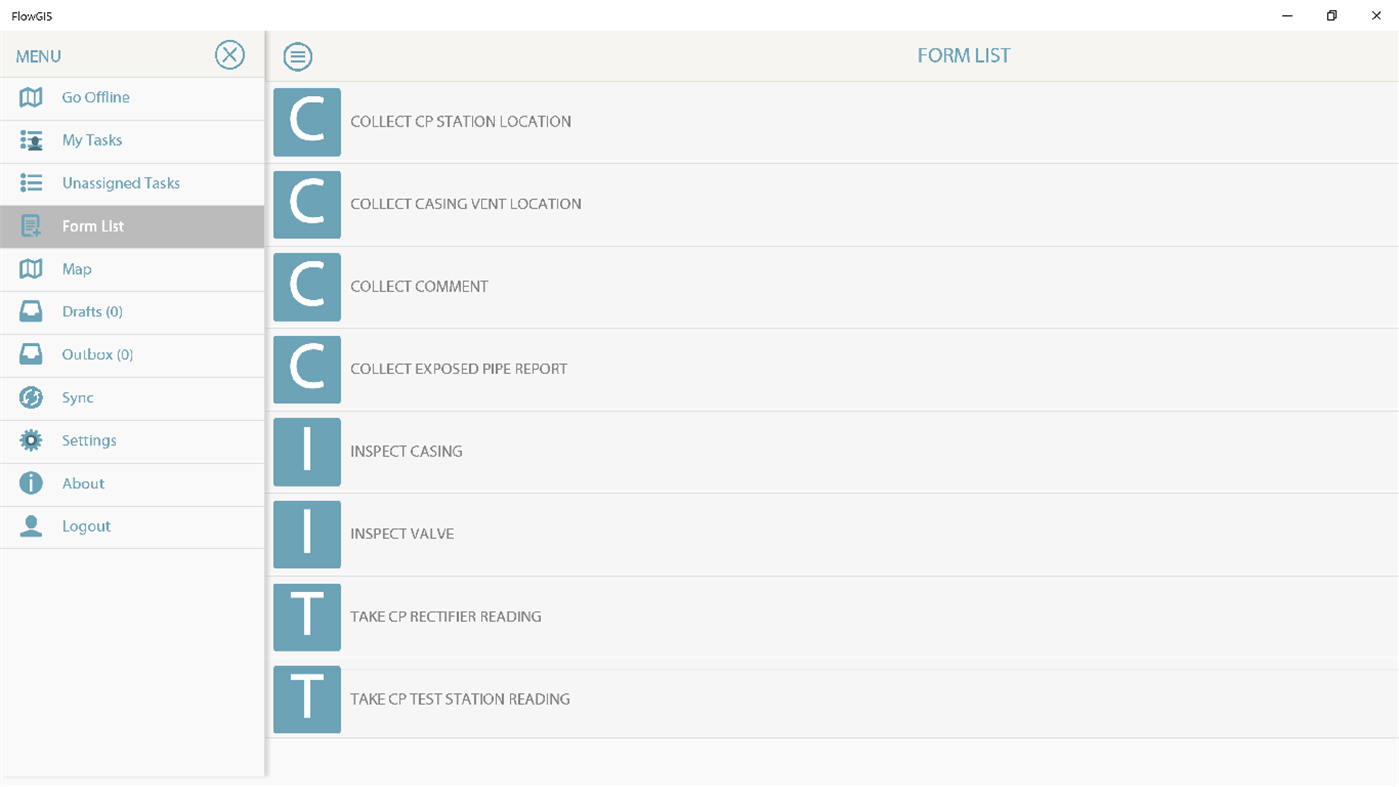Click the MENU header label
This screenshot has height=787, width=1399.
coord(38,57)
